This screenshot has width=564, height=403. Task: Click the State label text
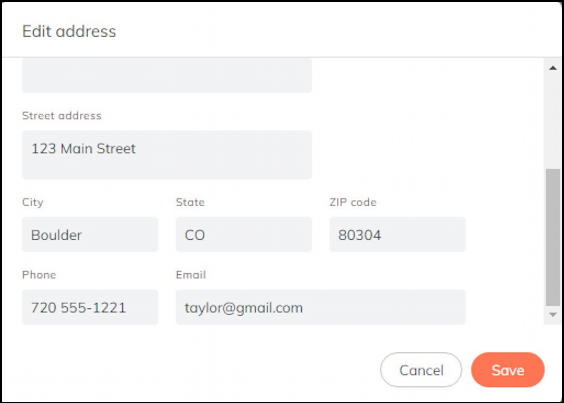[190, 202]
